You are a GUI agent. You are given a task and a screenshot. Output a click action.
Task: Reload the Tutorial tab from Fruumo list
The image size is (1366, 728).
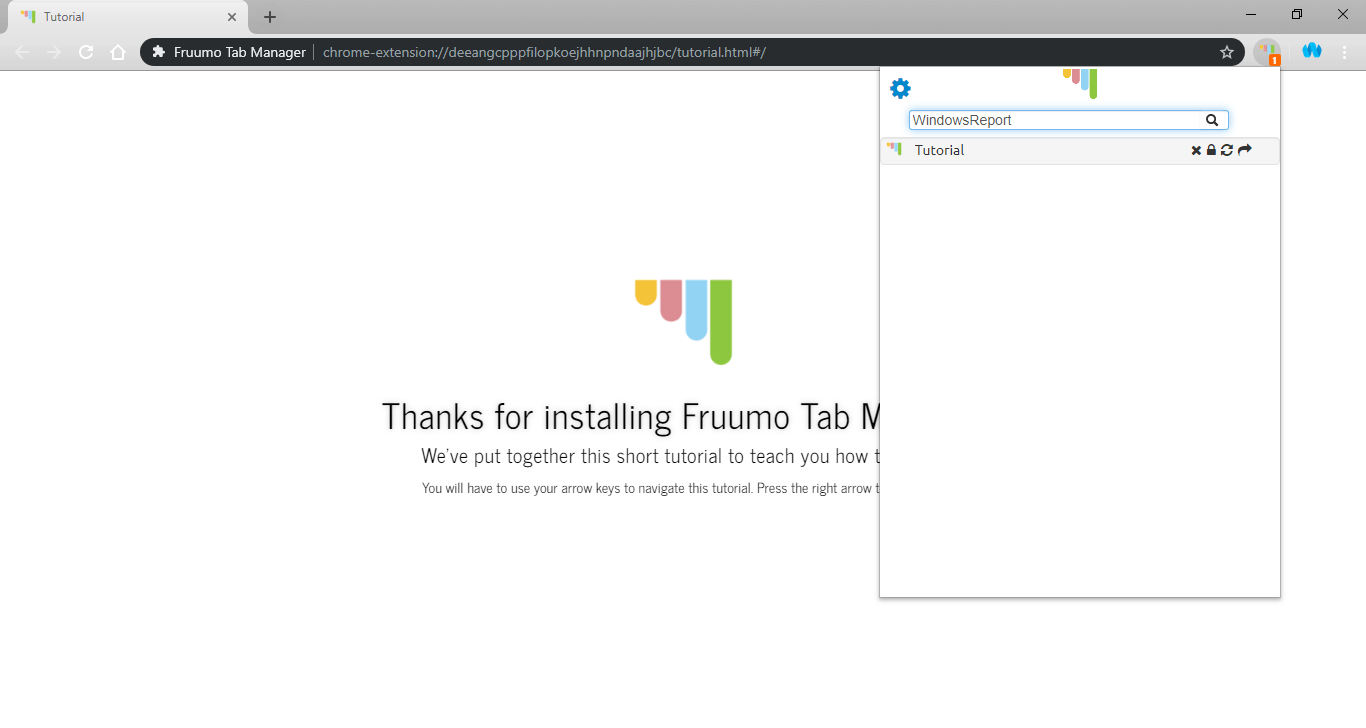pyautogui.click(x=1227, y=150)
